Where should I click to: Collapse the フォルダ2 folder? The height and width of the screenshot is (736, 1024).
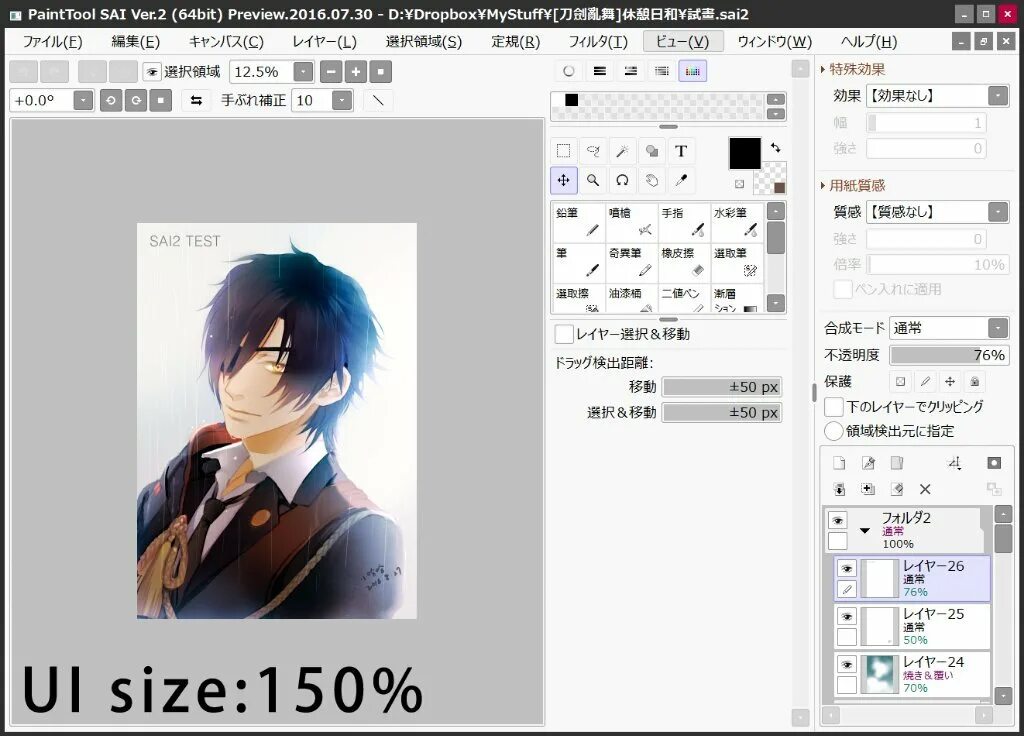[865, 530]
